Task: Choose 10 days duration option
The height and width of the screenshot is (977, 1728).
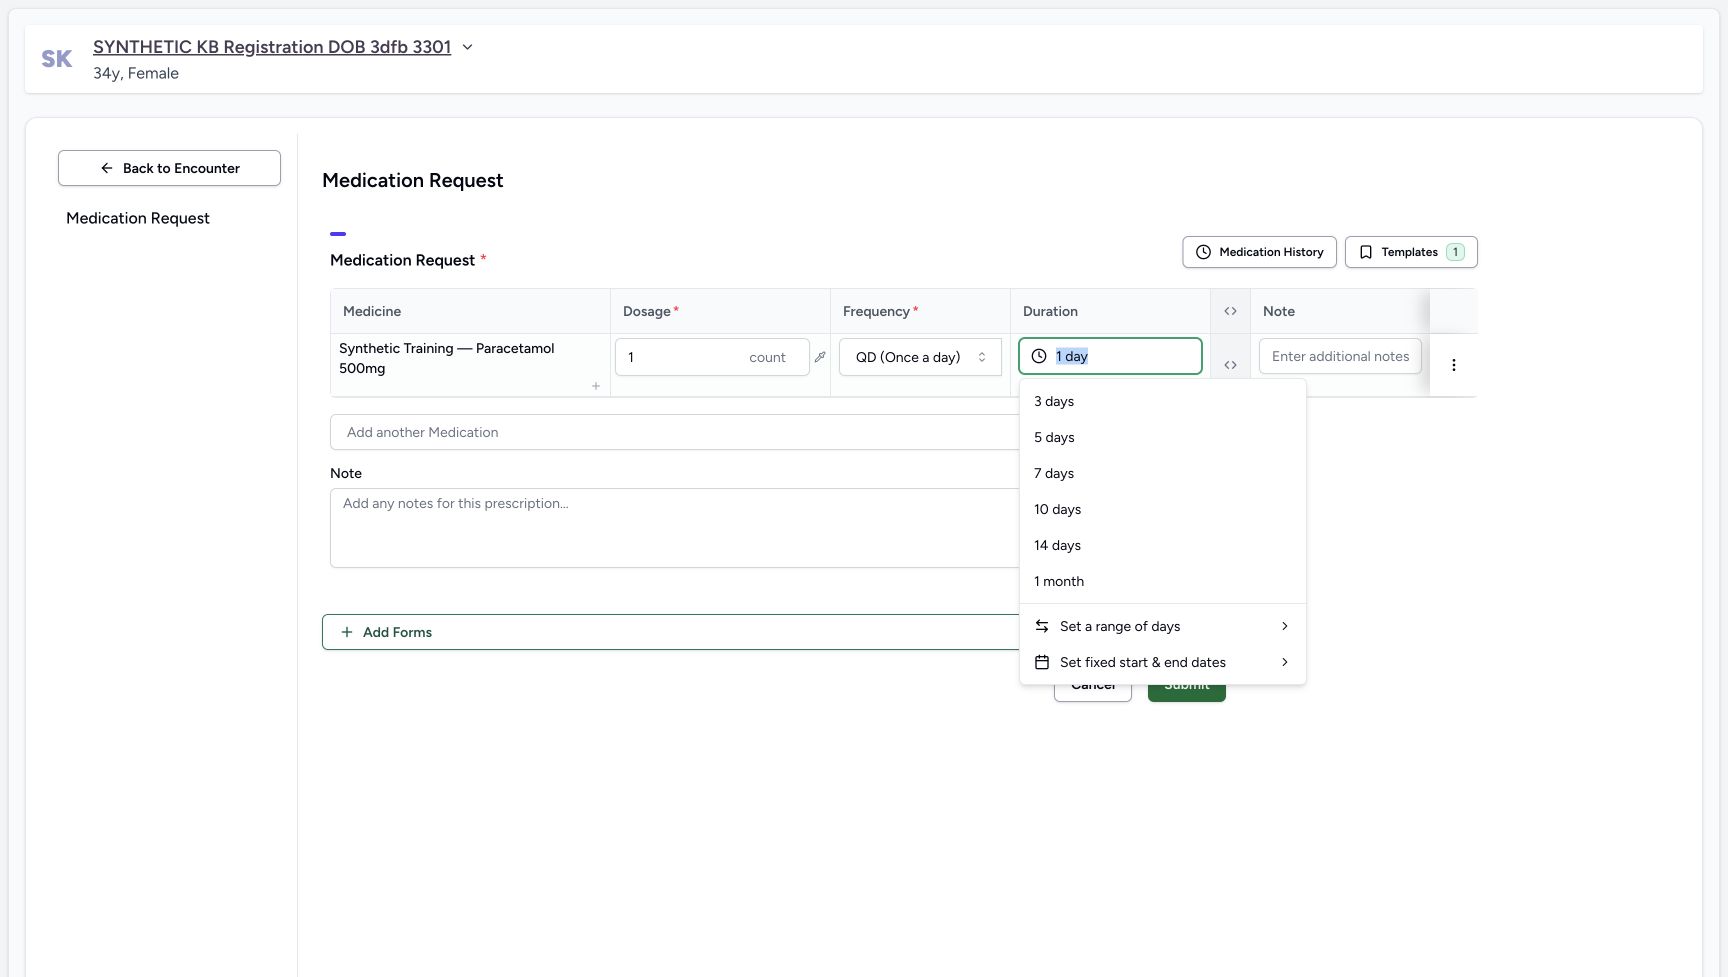Action: [x=1163, y=509]
